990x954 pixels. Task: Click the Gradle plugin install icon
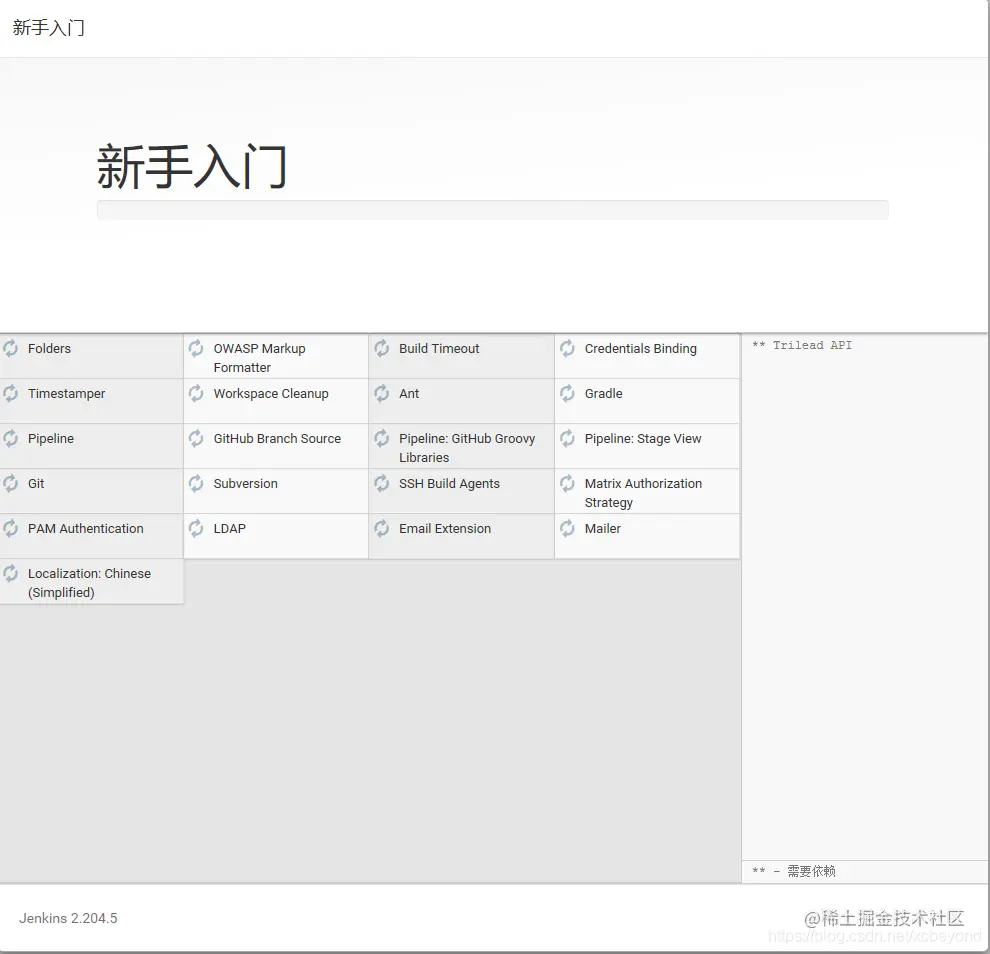567,393
